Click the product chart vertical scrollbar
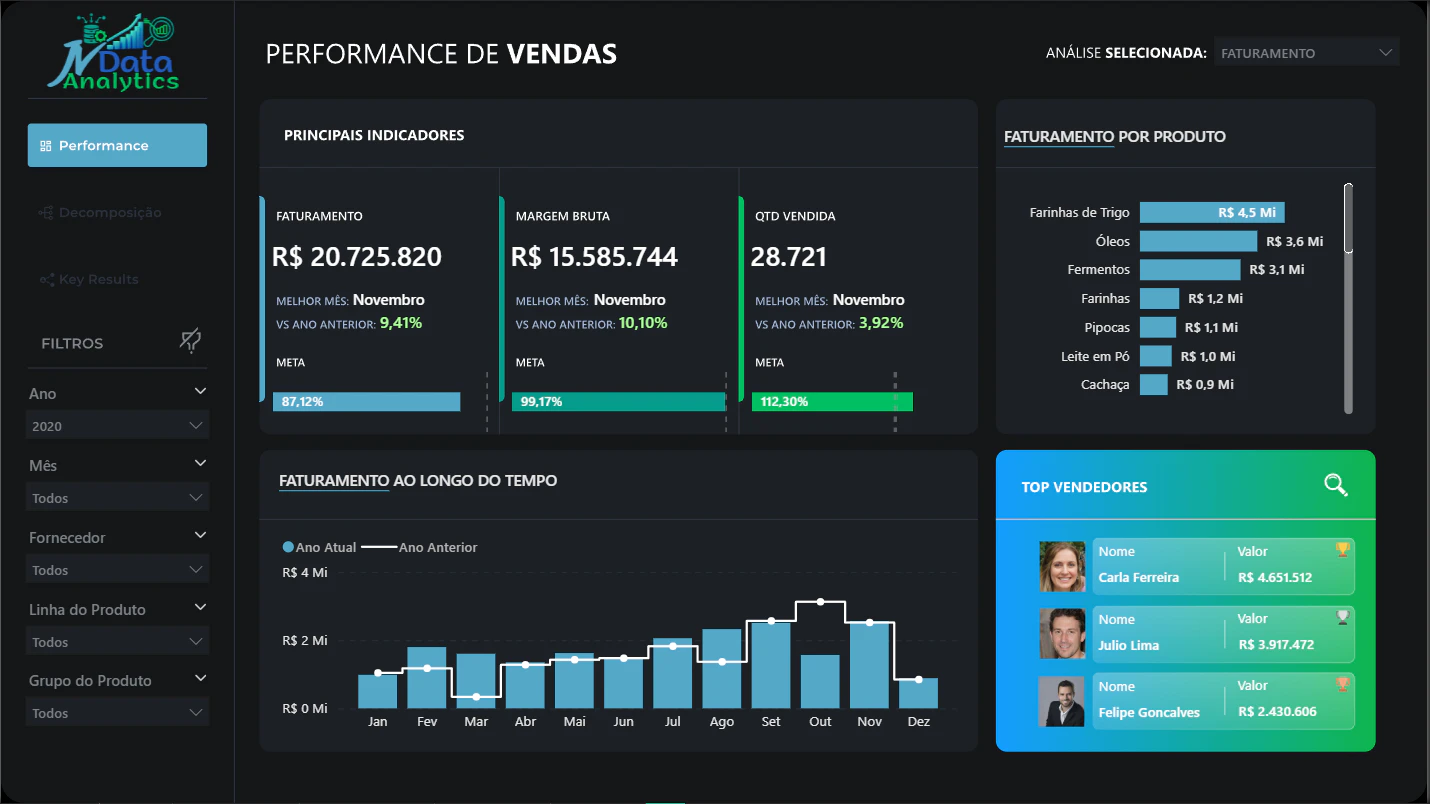1430x804 pixels. (x=1348, y=298)
